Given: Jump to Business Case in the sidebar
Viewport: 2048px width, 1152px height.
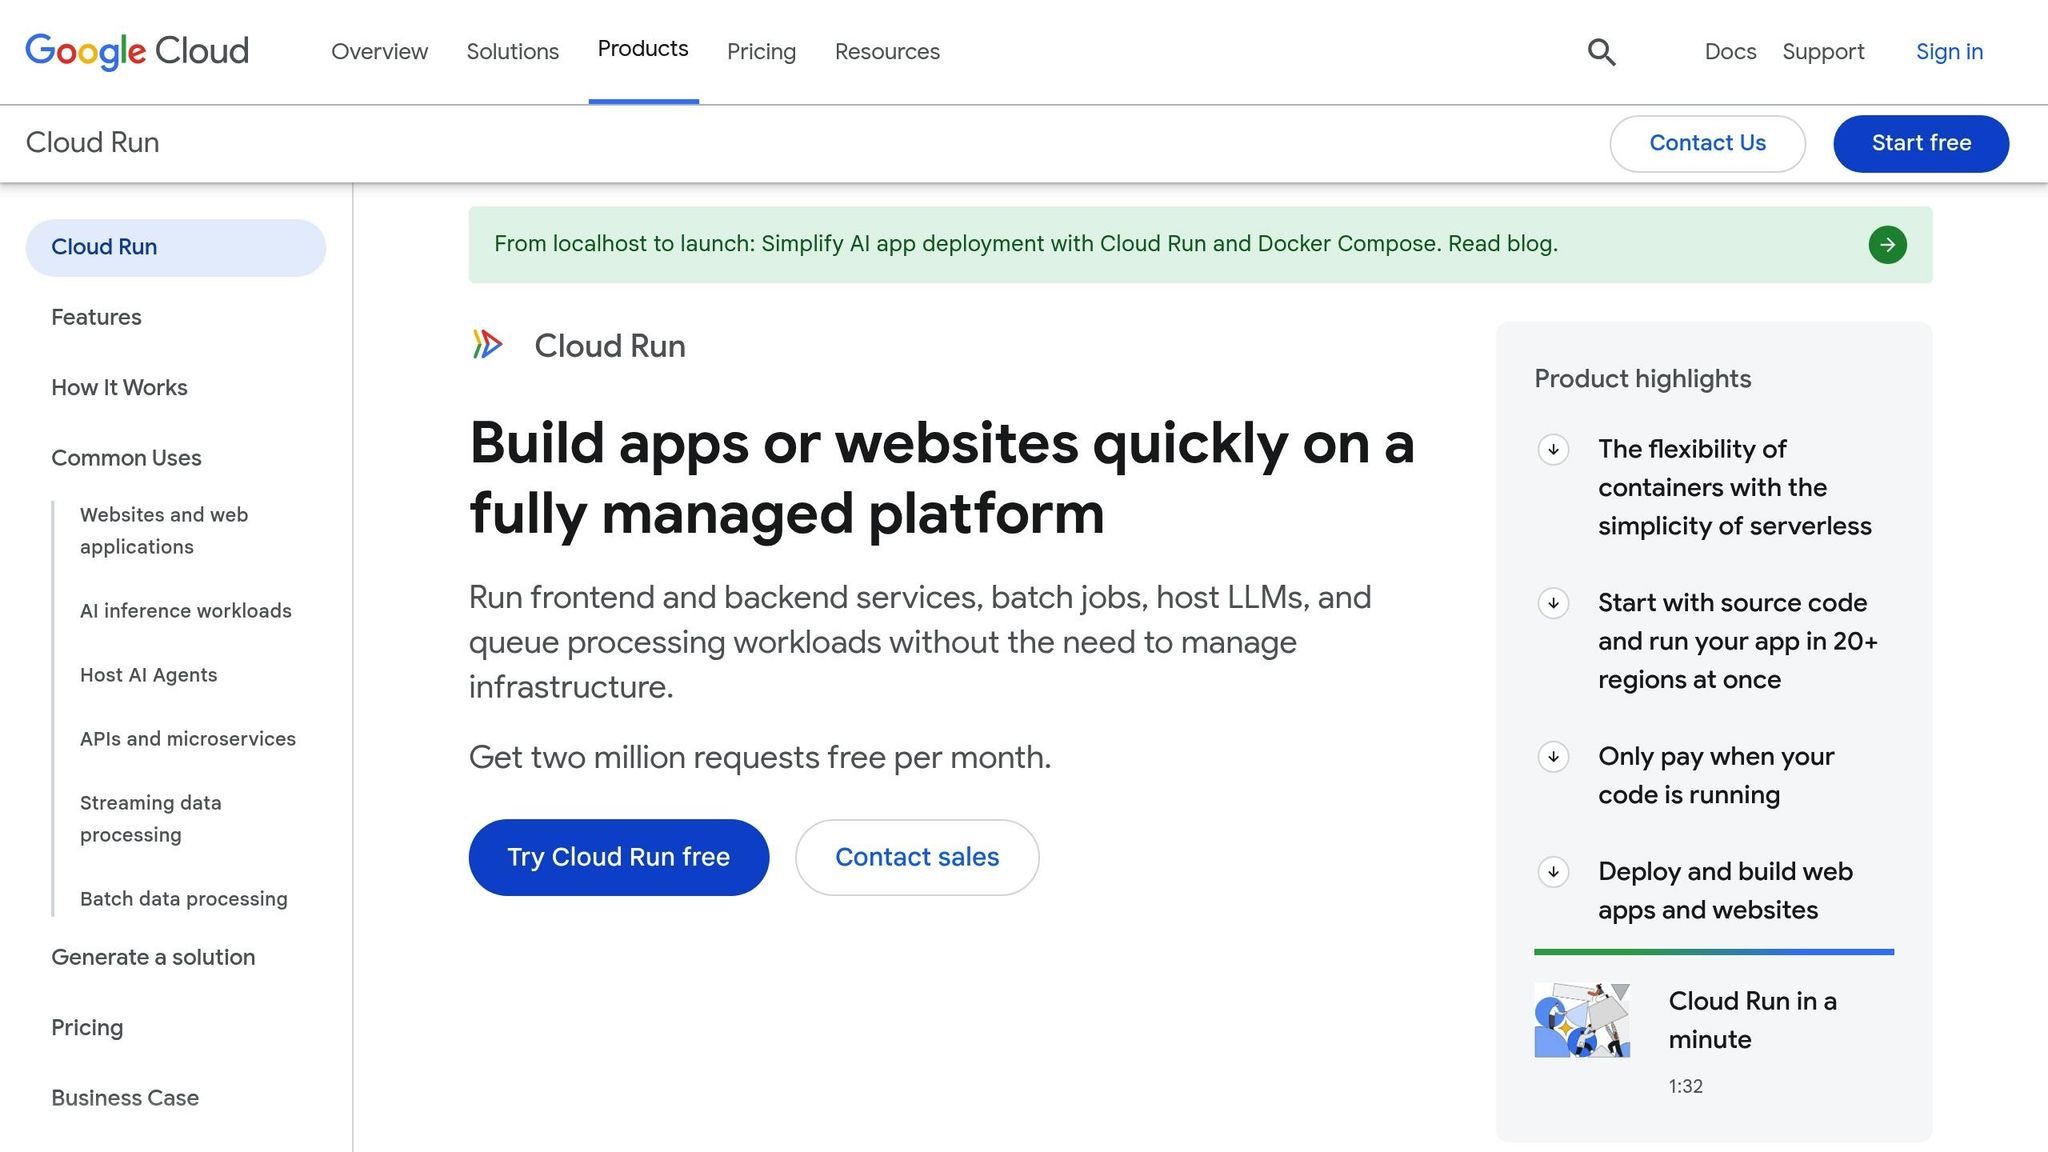Looking at the screenshot, I should (125, 1097).
